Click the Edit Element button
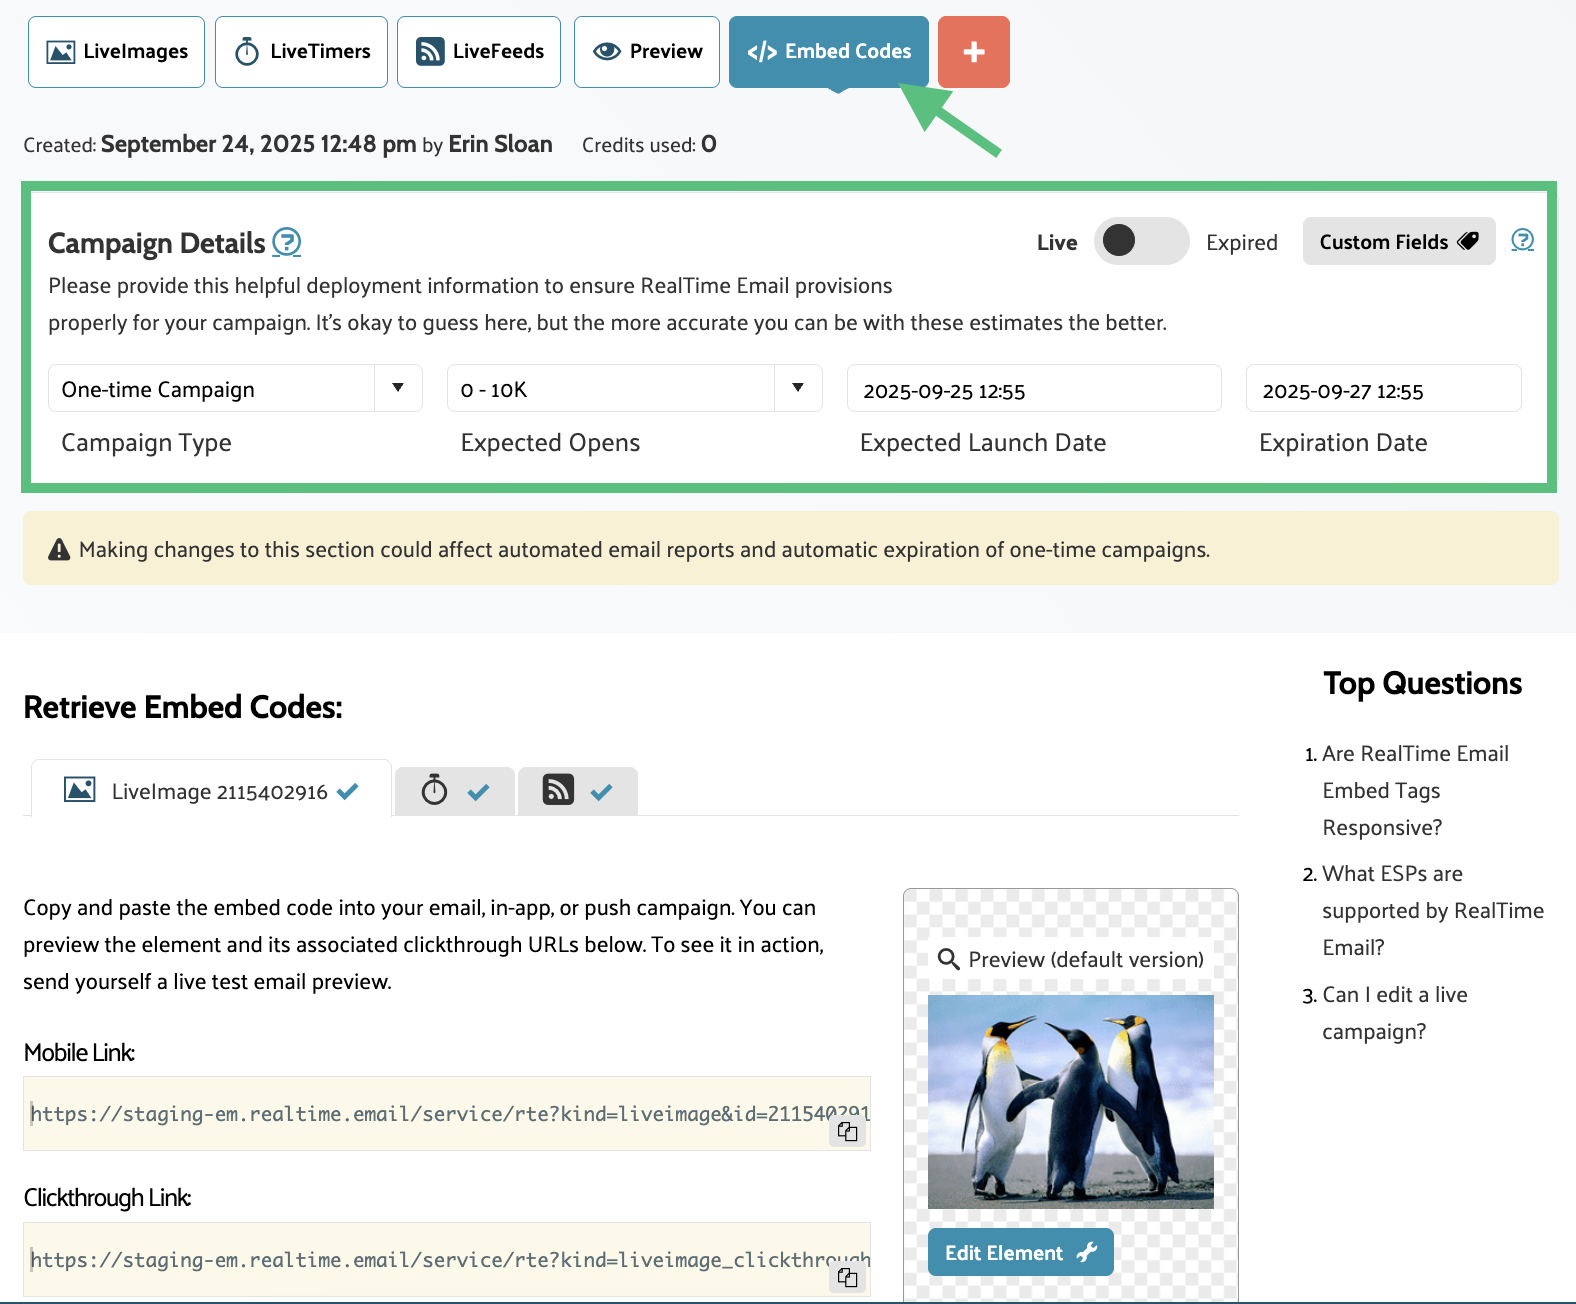The height and width of the screenshot is (1304, 1576). (x=1020, y=1252)
